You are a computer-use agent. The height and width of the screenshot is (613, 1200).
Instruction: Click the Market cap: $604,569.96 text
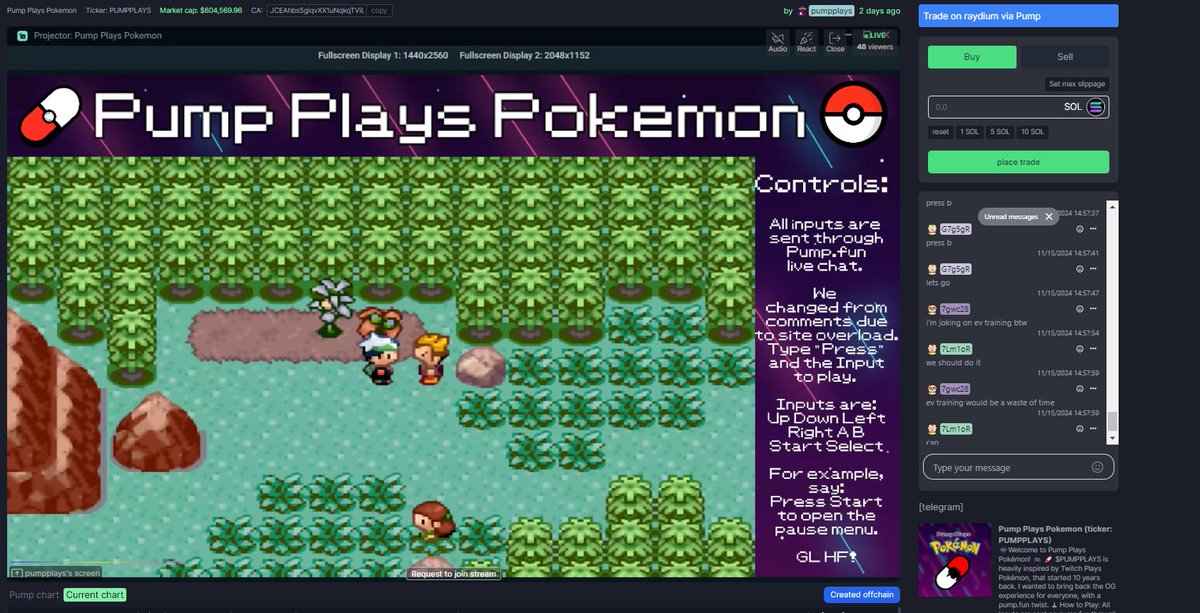click(x=201, y=10)
